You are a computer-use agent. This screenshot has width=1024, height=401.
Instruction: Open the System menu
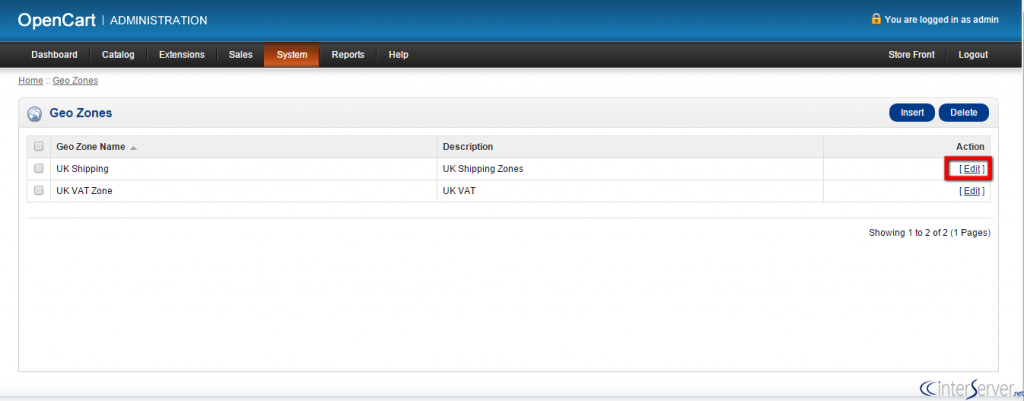point(291,55)
